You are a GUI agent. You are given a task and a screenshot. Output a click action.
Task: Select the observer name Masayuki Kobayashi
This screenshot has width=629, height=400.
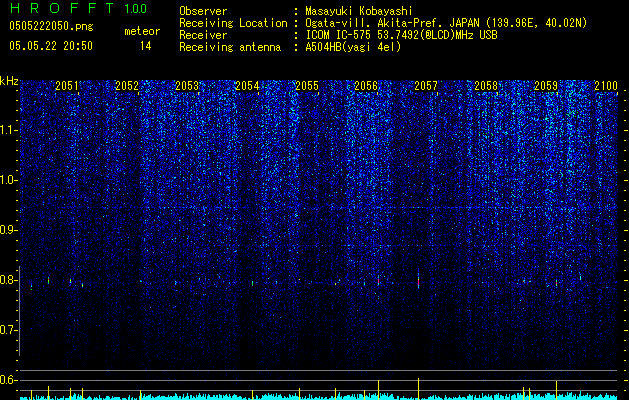[359, 11]
